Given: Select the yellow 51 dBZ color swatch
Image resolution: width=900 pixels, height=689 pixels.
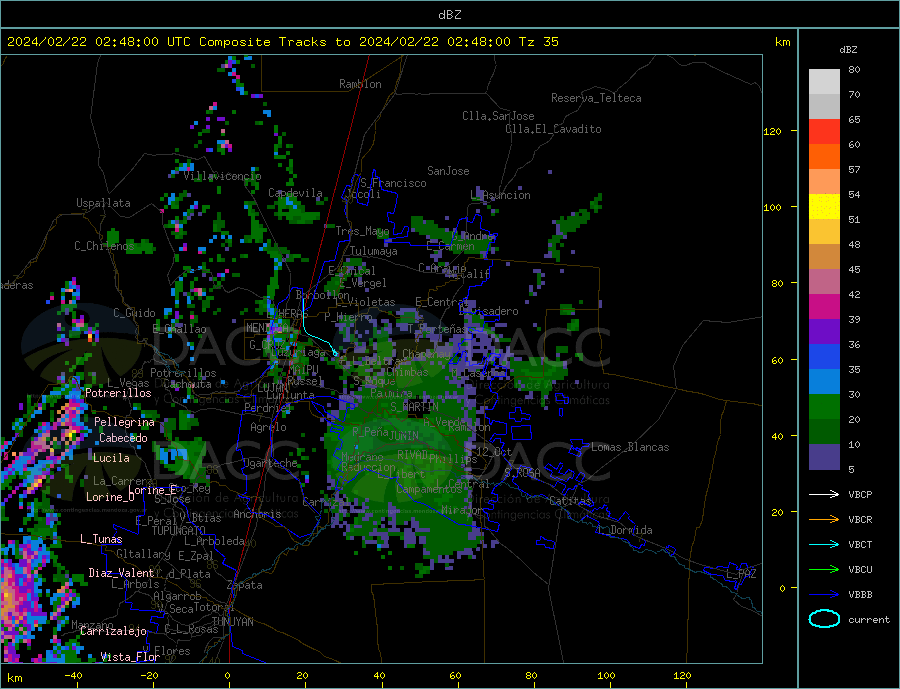Looking at the screenshot, I should coord(824,207).
